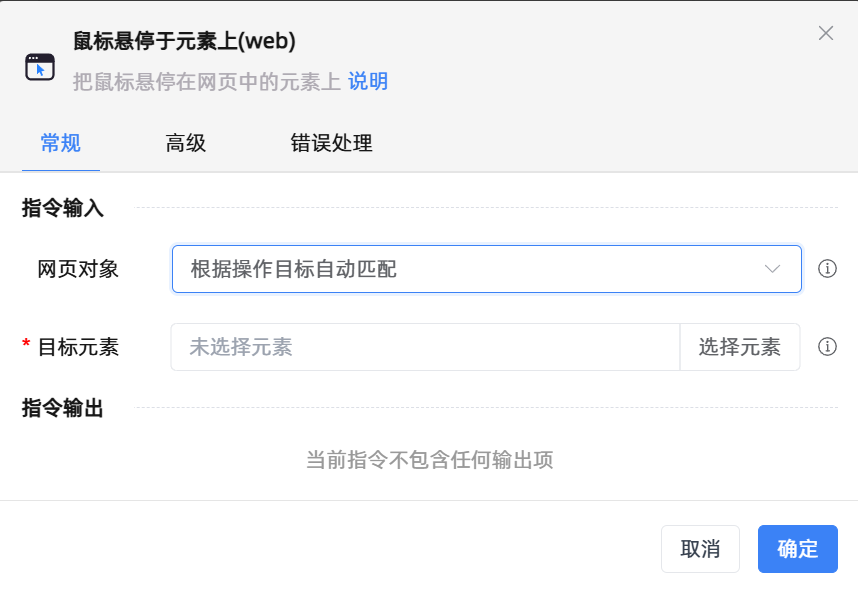Click the info icon beside 网页对象
The height and width of the screenshot is (593, 858).
coord(827,269)
